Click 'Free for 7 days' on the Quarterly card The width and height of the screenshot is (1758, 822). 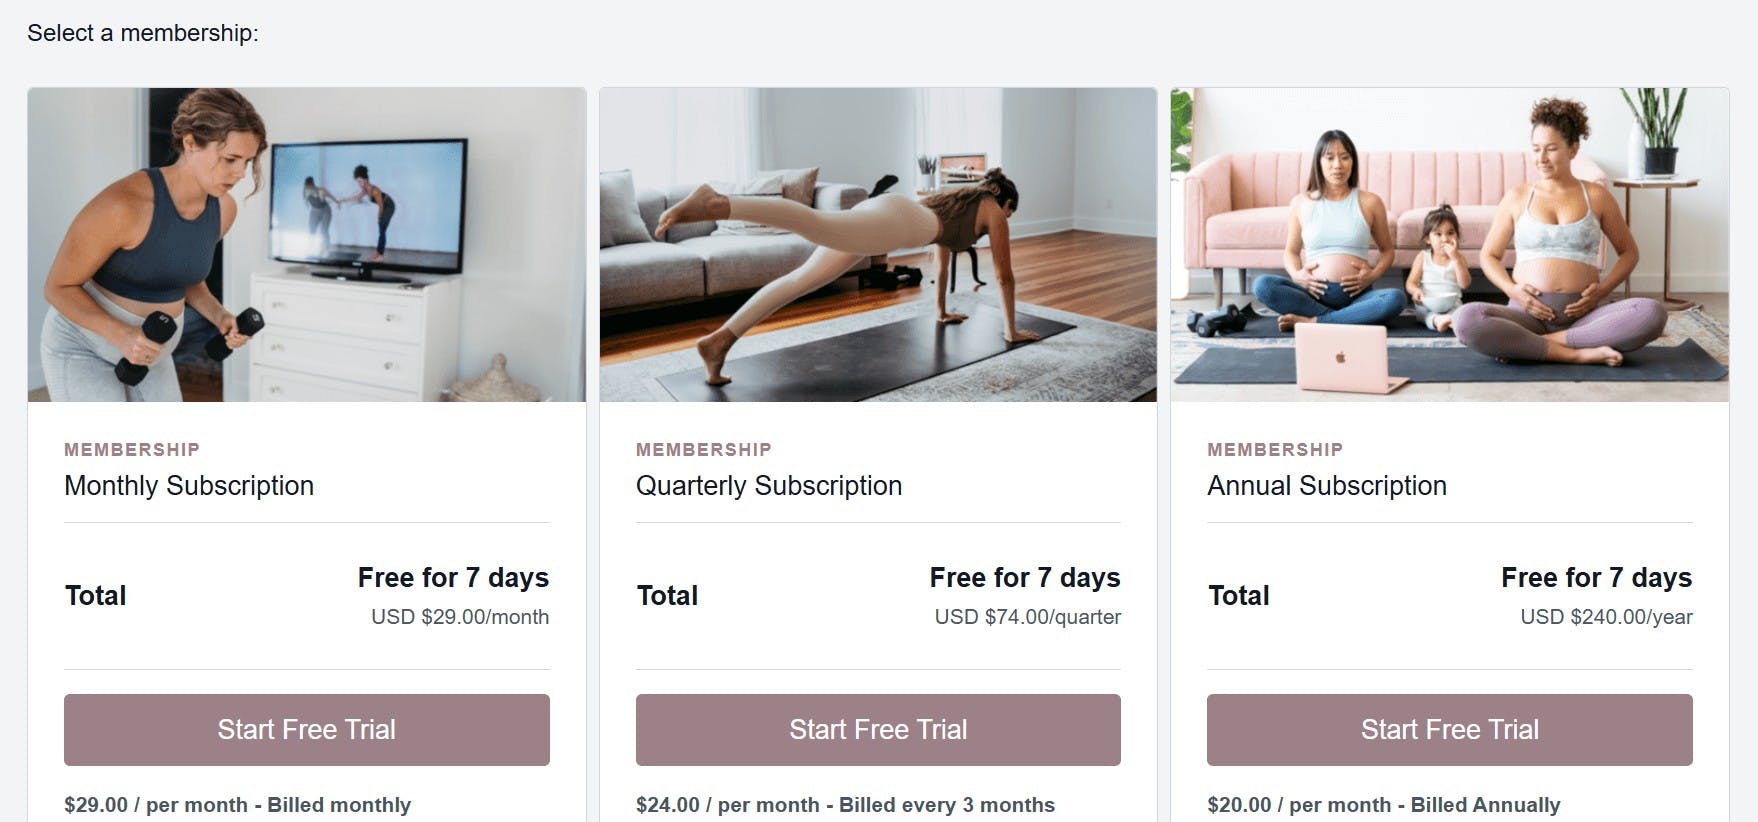(1025, 578)
